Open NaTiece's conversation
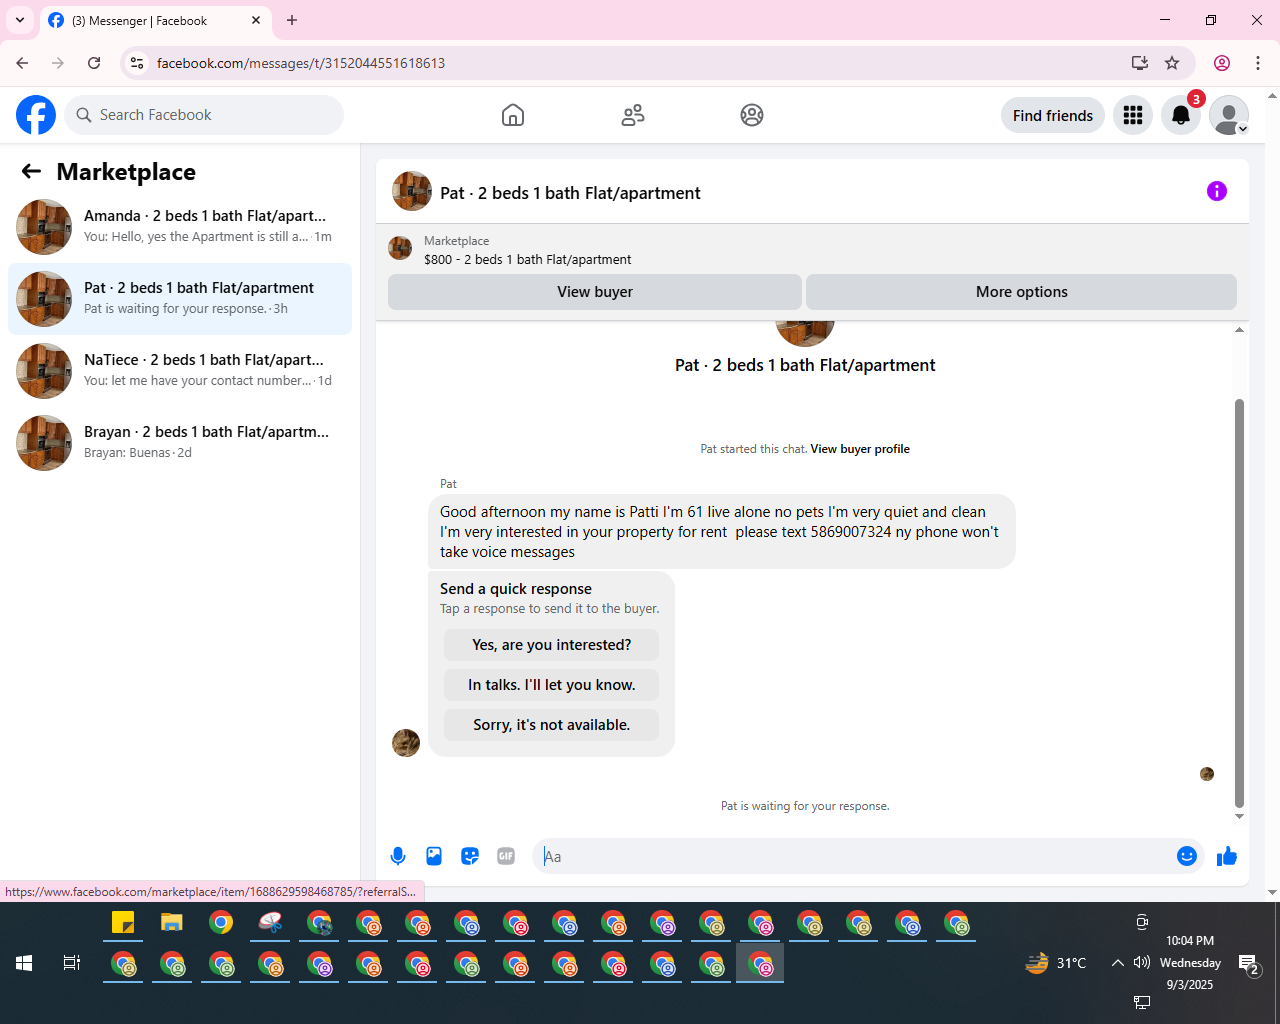This screenshot has width=1280, height=1024. click(180, 371)
